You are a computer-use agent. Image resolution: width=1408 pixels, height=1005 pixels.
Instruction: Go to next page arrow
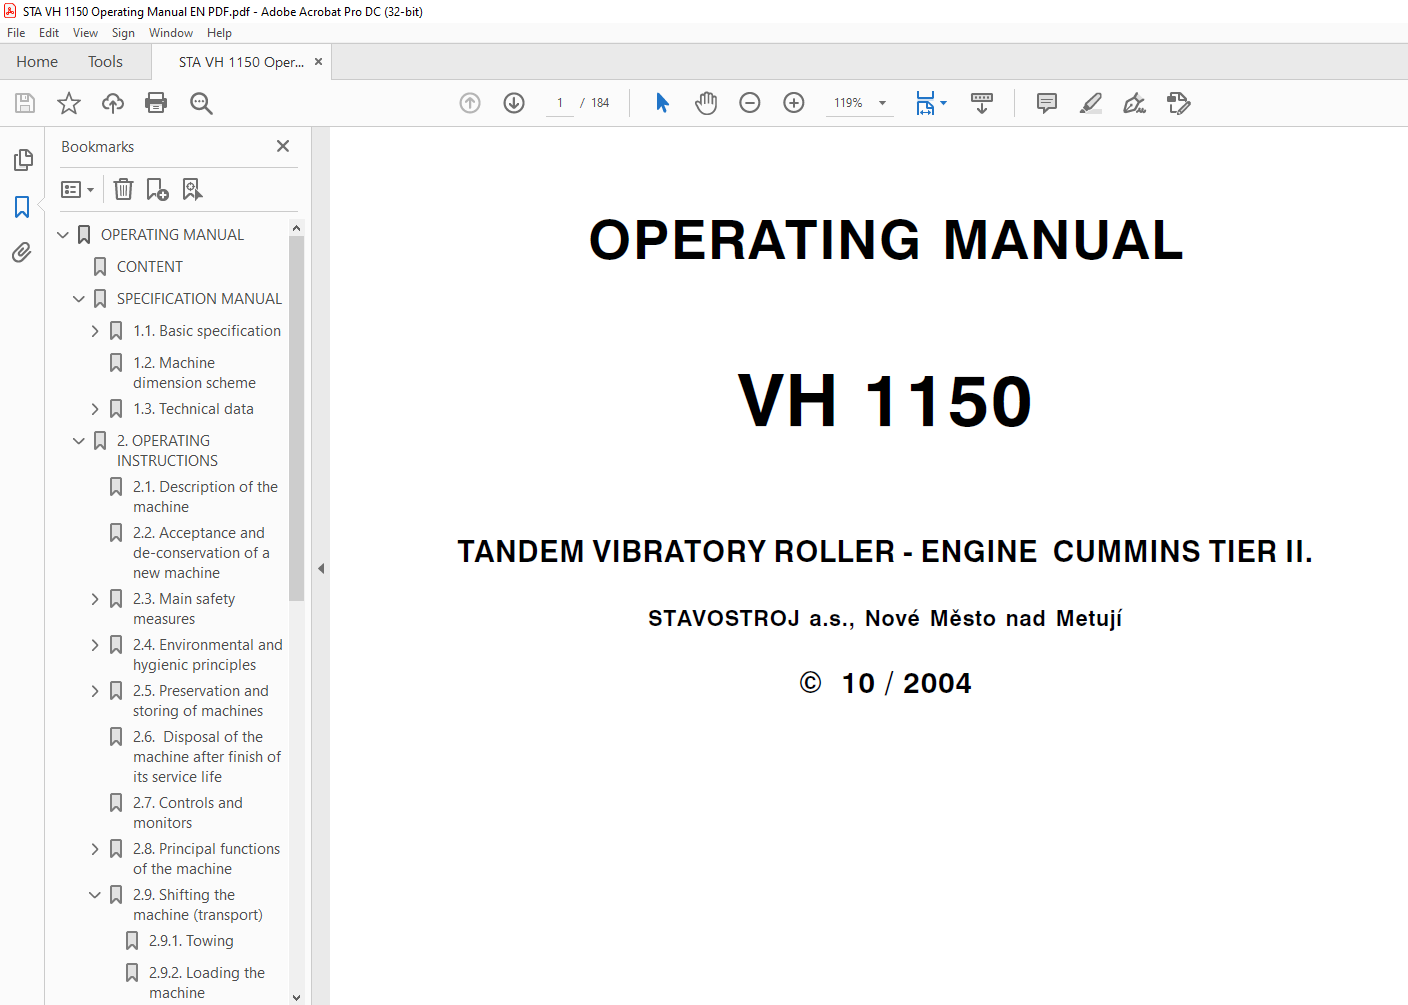coord(514,103)
